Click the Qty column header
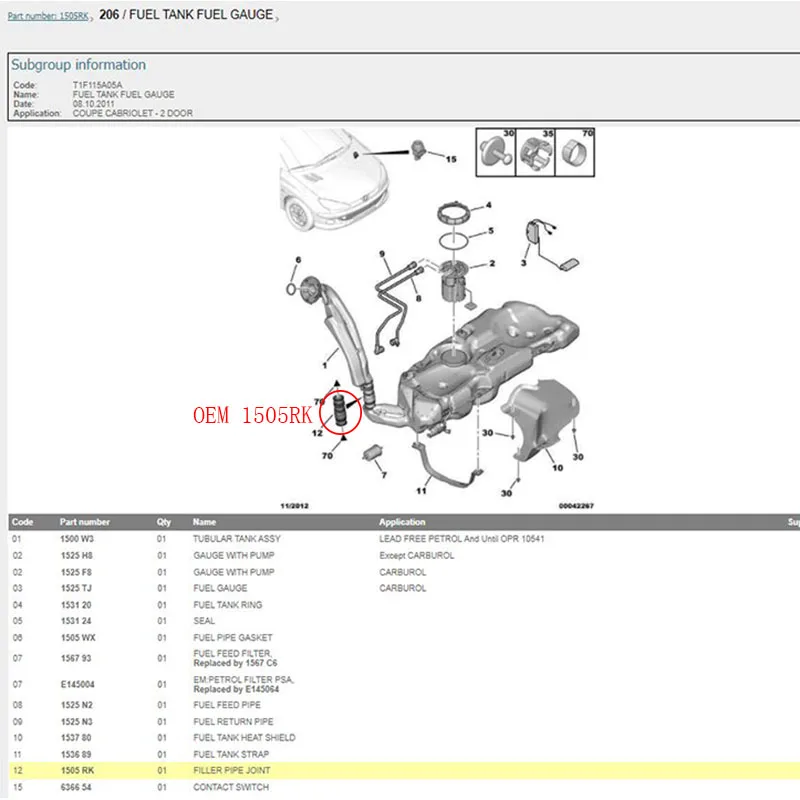 [164, 522]
